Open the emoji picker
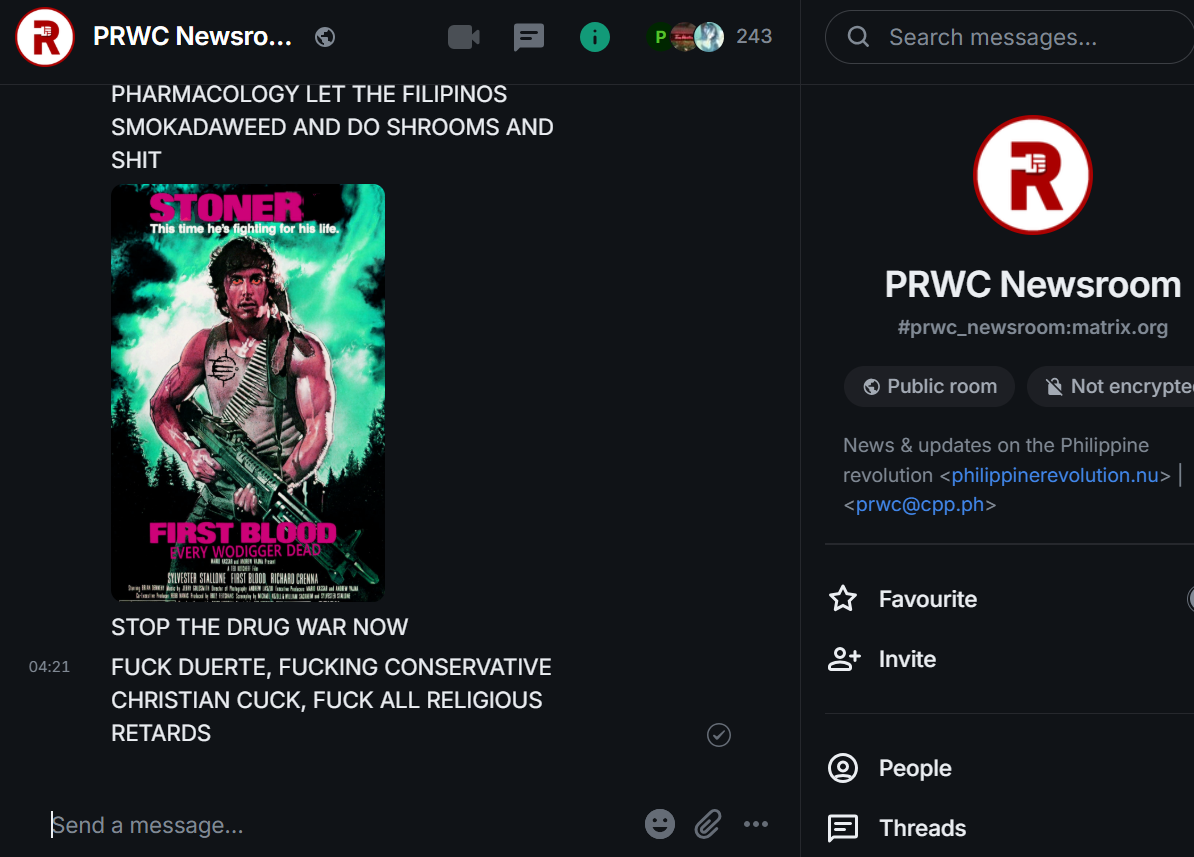The image size is (1194, 857). click(659, 823)
